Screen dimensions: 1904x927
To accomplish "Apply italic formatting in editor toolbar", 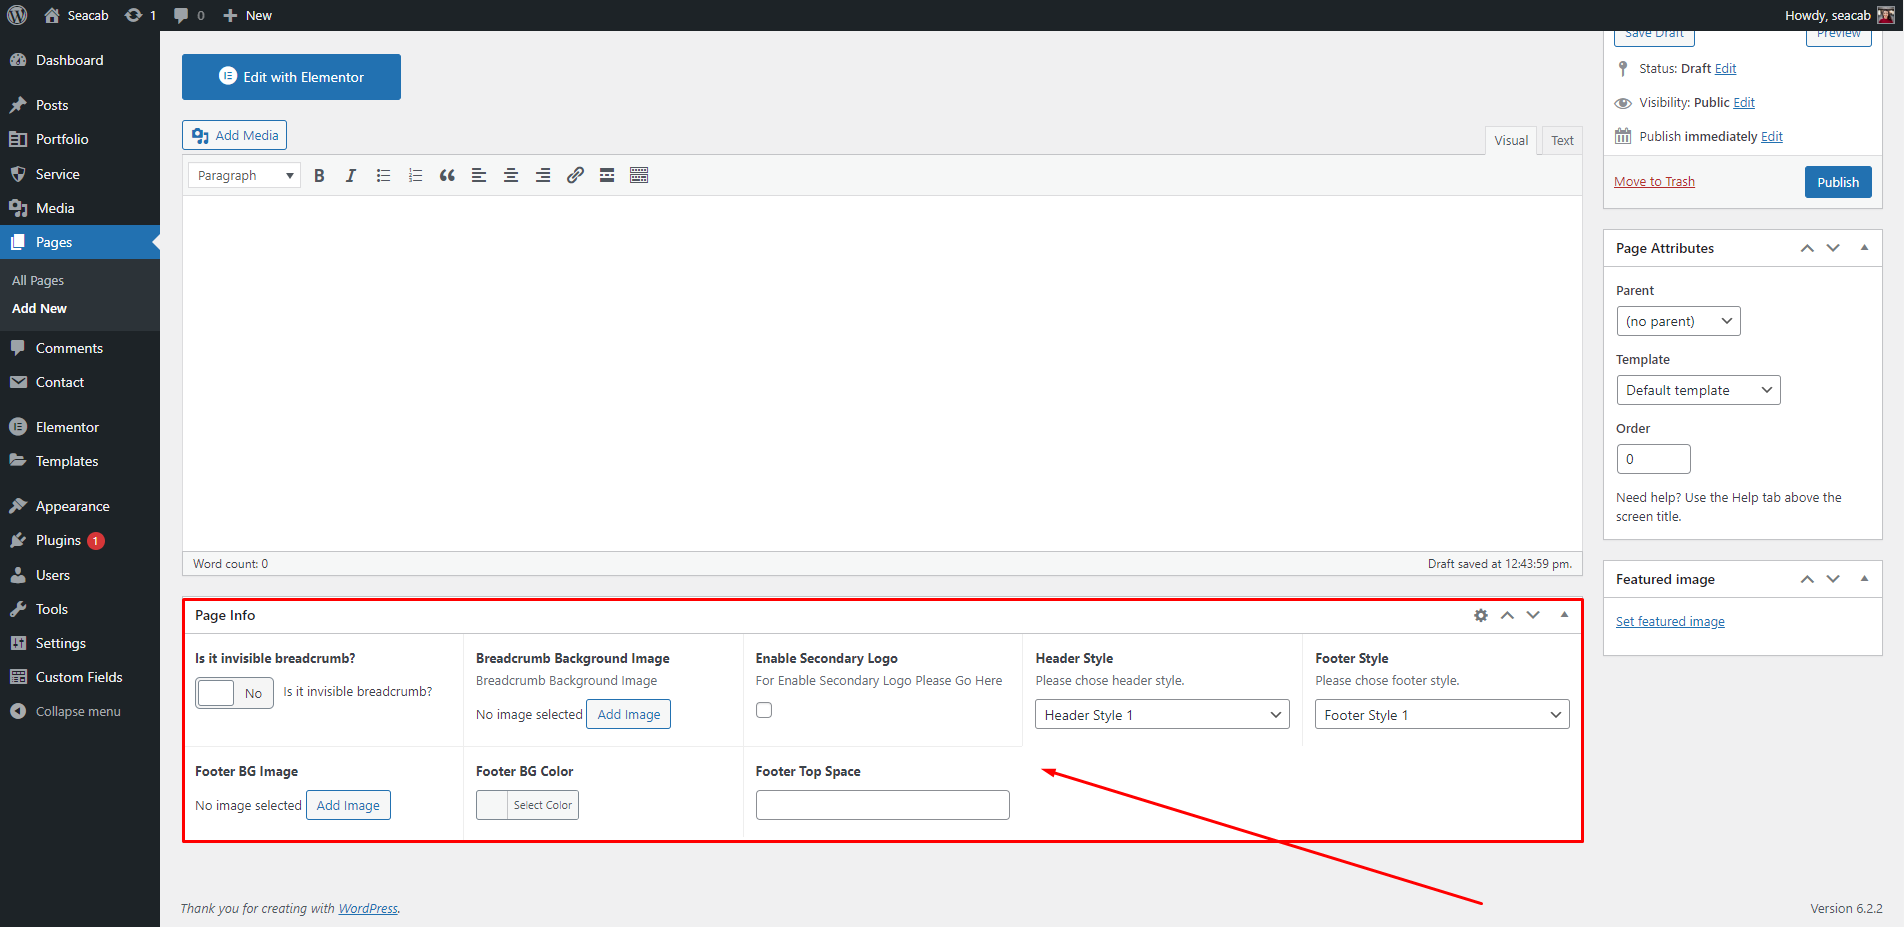I will [x=351, y=176].
